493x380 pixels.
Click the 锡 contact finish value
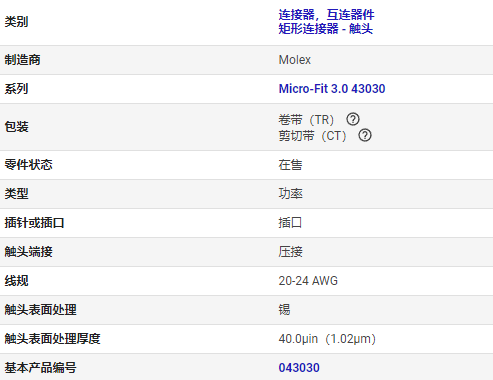coord(284,310)
